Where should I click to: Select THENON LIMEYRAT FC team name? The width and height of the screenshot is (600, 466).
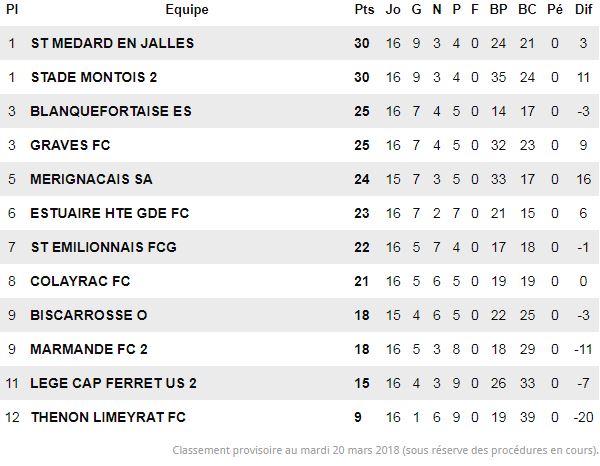[108, 417]
